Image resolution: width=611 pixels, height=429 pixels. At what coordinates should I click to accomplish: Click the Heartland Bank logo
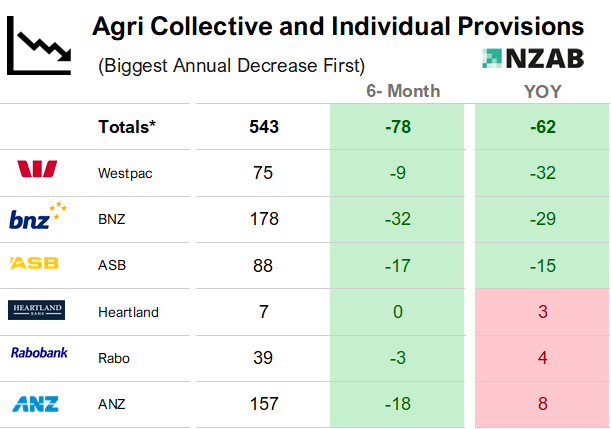(36, 311)
